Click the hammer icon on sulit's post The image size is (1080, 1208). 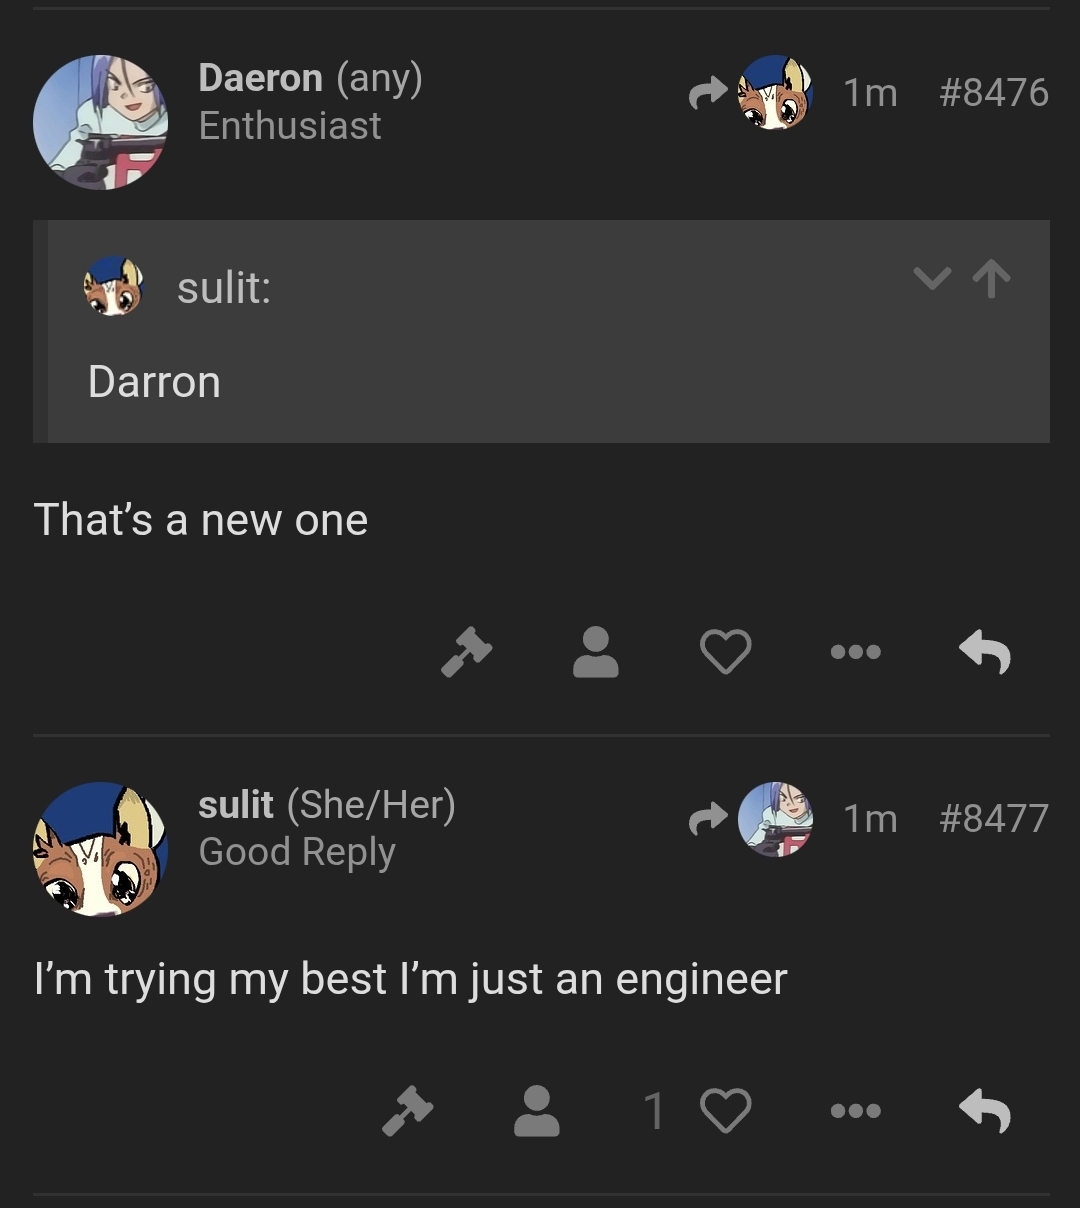coord(407,1111)
